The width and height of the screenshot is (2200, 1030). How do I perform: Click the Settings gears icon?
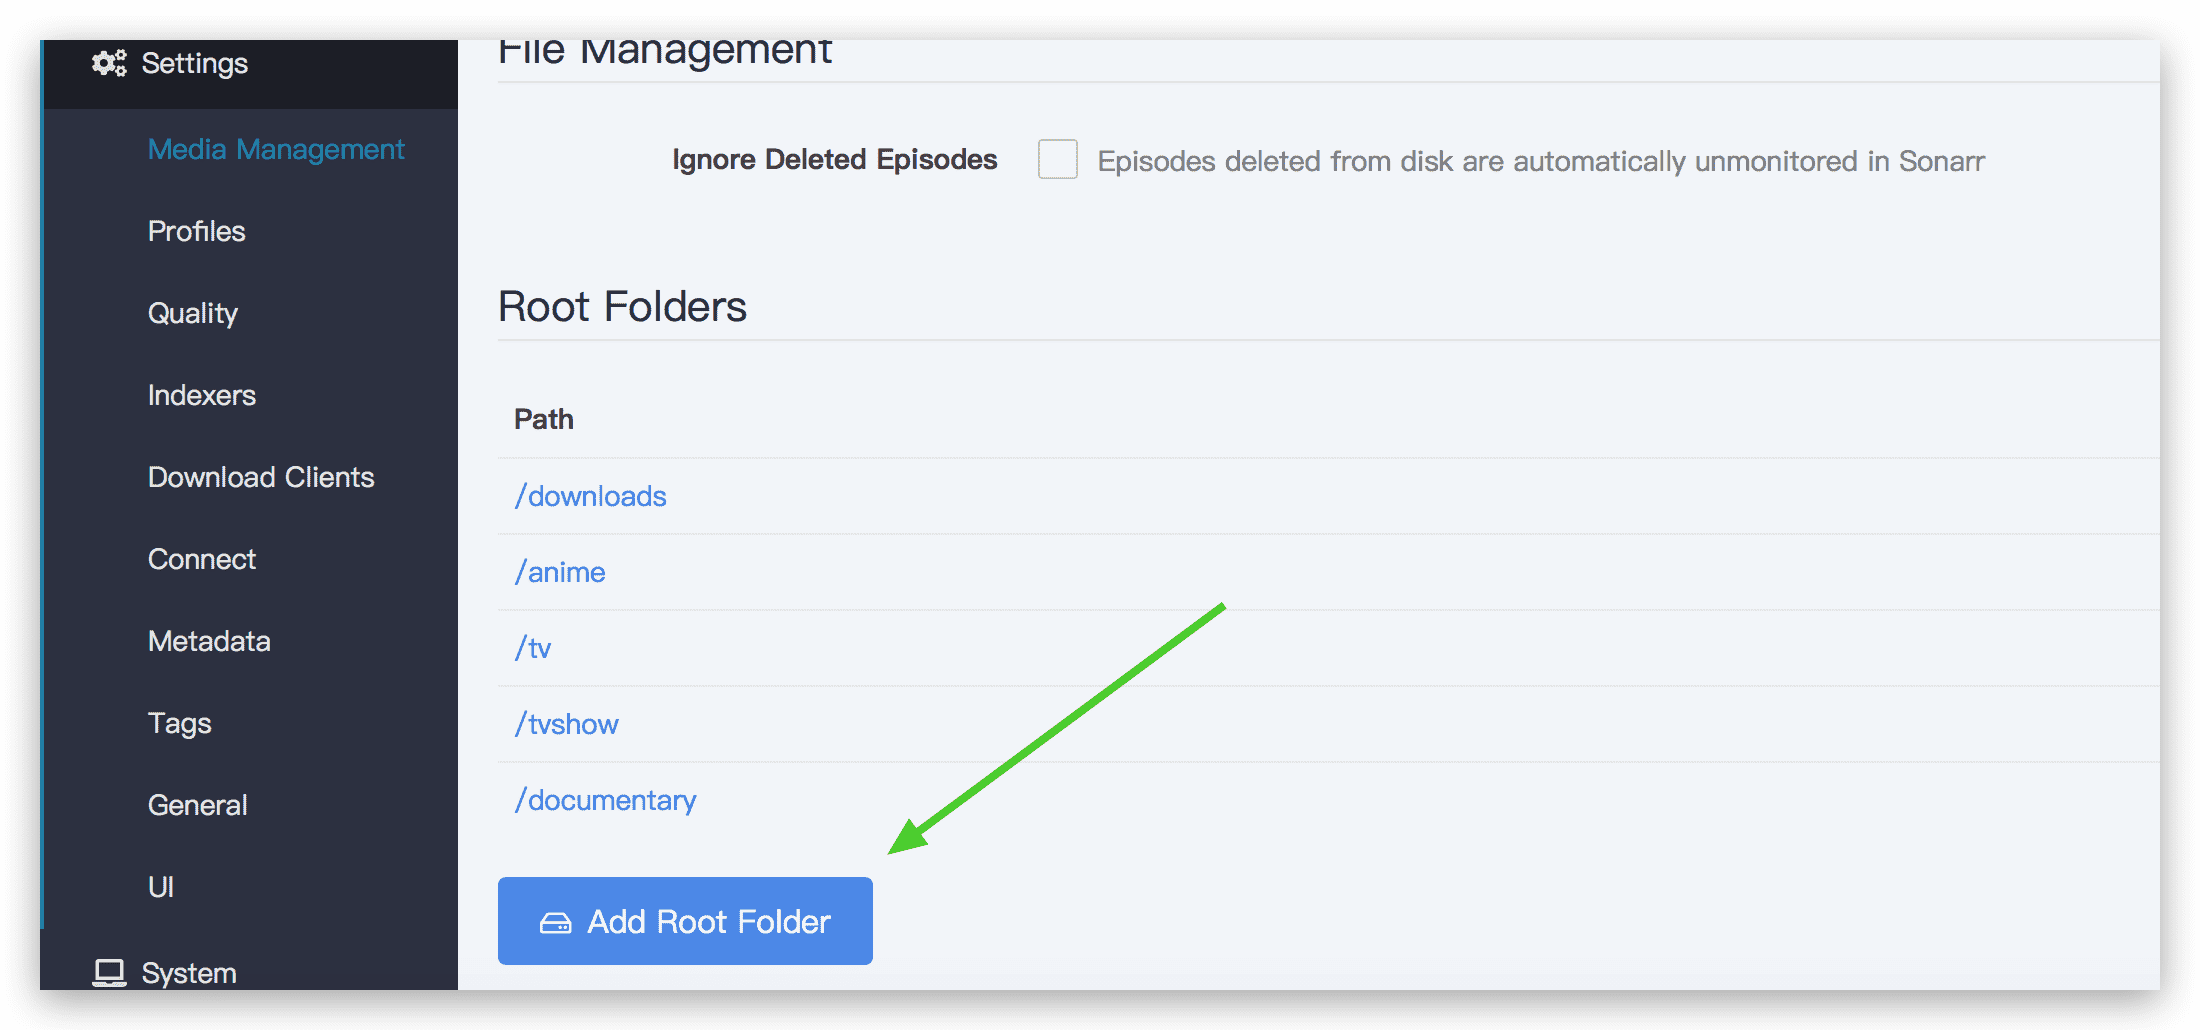point(109,63)
